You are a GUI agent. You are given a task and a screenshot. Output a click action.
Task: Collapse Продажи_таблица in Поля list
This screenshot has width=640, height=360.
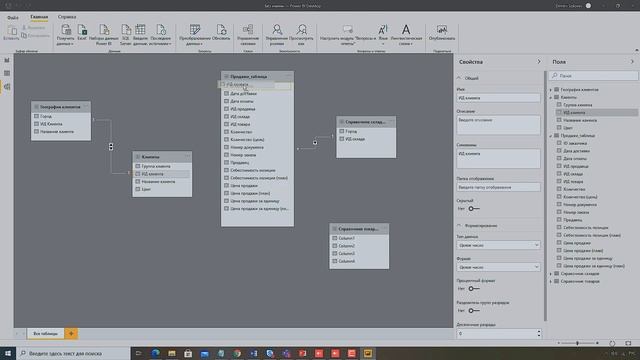coord(551,136)
